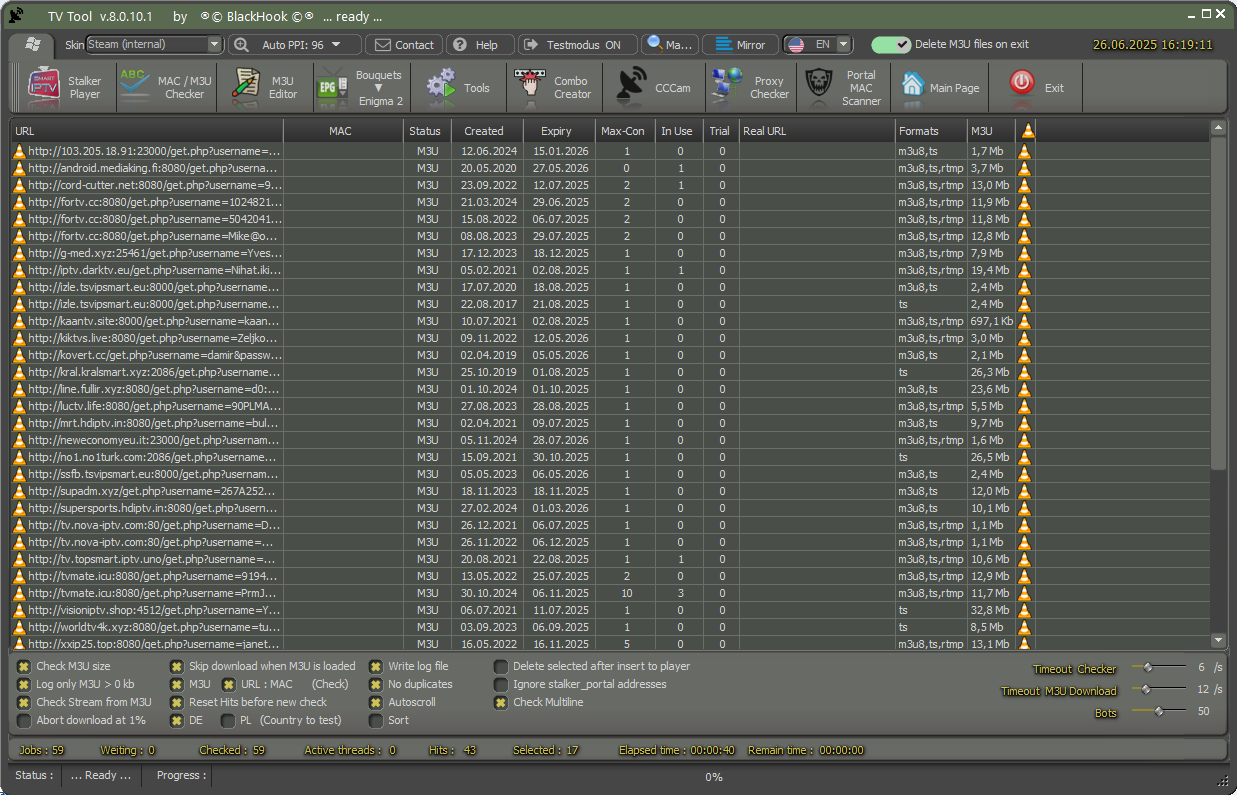Viewport: 1238px width, 796px height.
Task: Enable the Sort checkbox
Action: tap(376, 721)
